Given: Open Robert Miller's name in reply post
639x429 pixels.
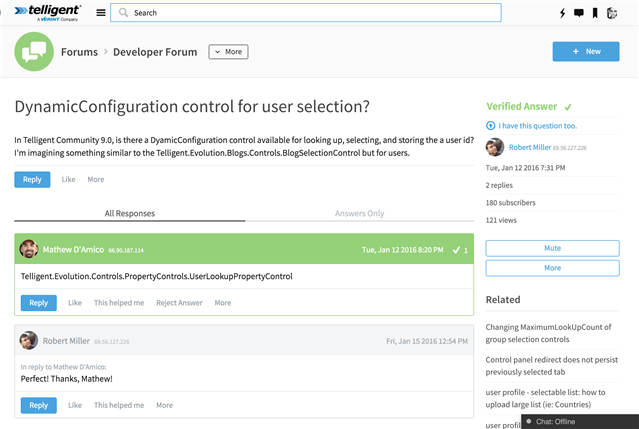Looking at the screenshot, I should point(66,341).
